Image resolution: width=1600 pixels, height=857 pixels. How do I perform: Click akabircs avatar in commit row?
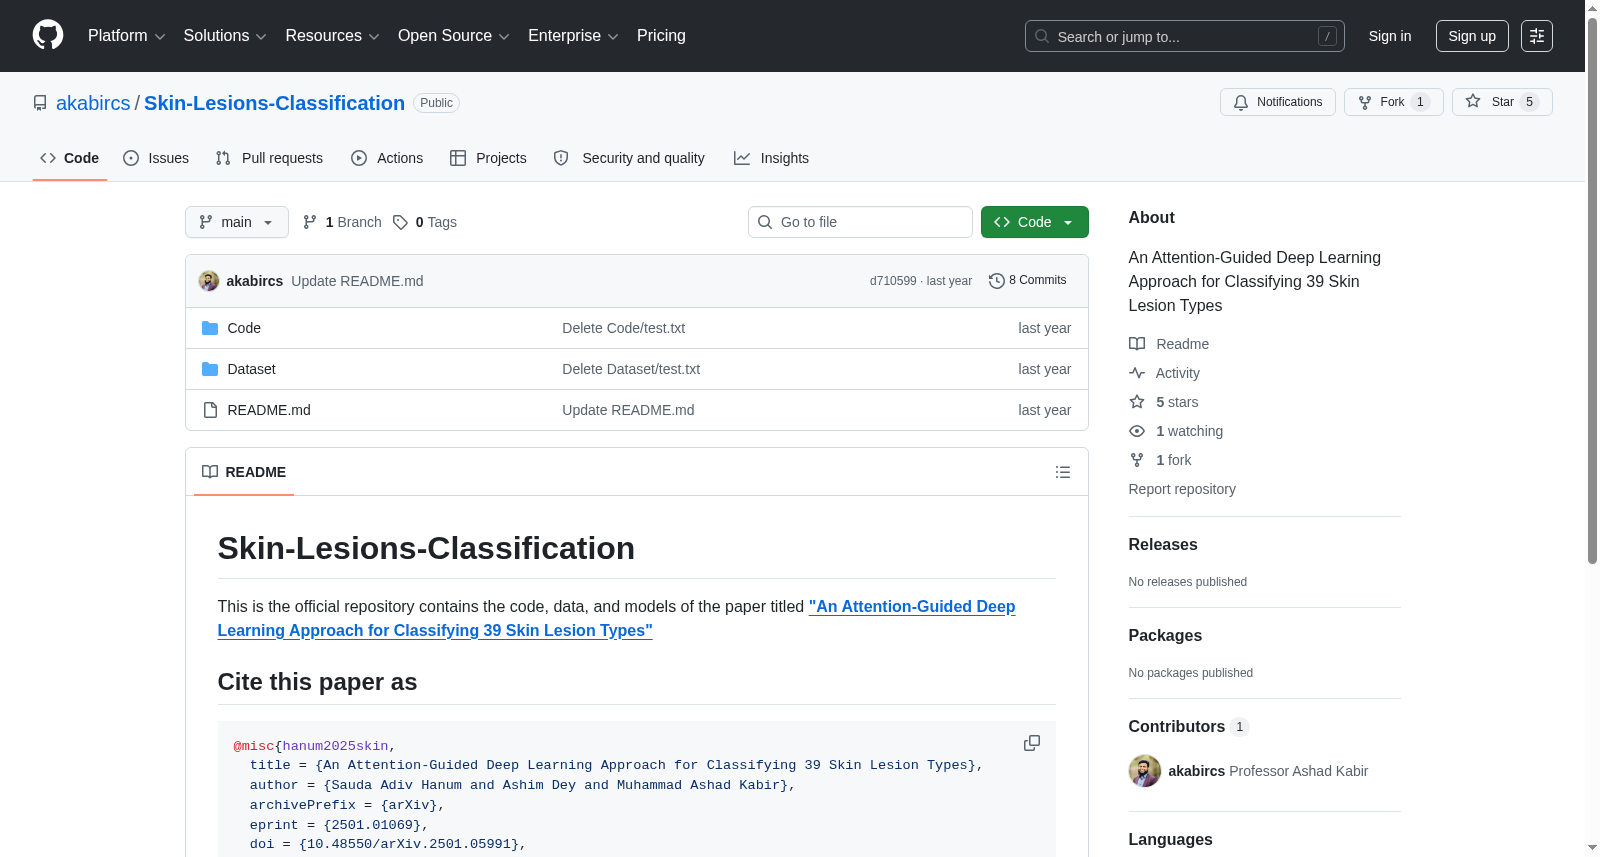click(209, 281)
